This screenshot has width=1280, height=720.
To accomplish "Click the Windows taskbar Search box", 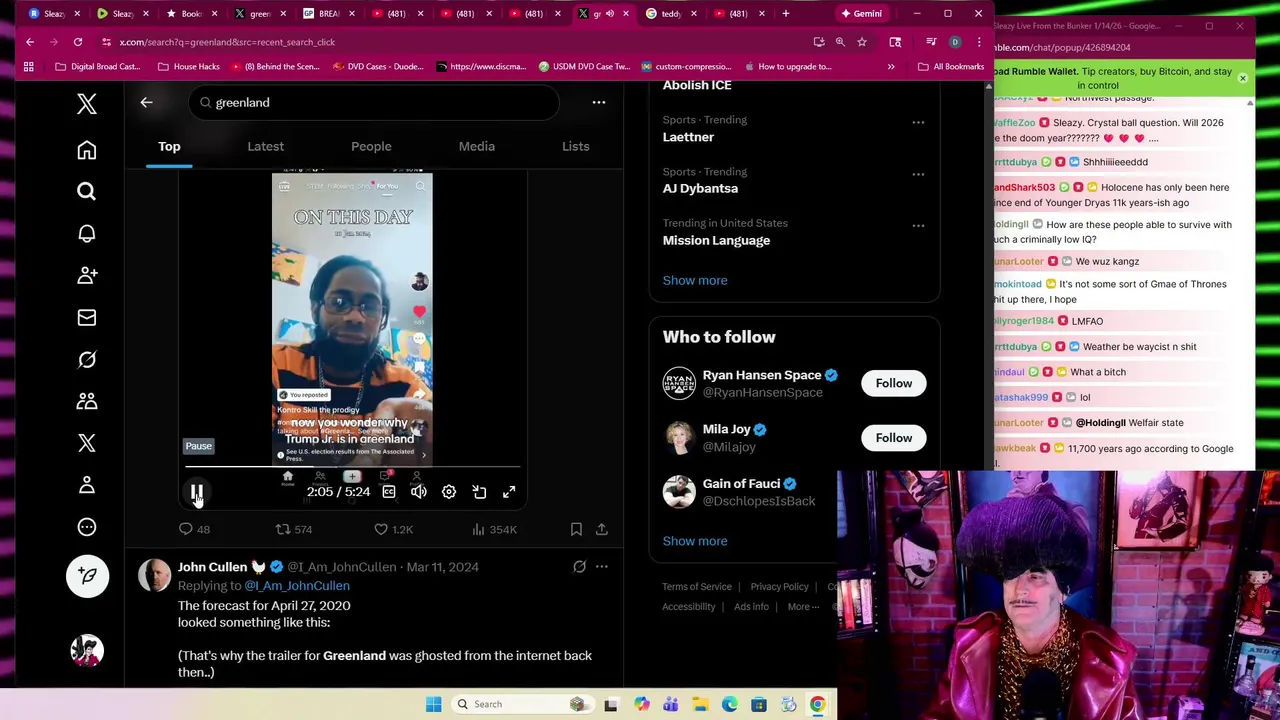I will click(521, 704).
